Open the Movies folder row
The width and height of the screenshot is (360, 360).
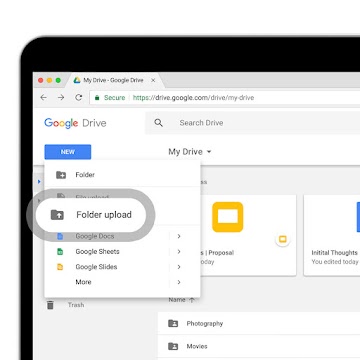[259, 346]
